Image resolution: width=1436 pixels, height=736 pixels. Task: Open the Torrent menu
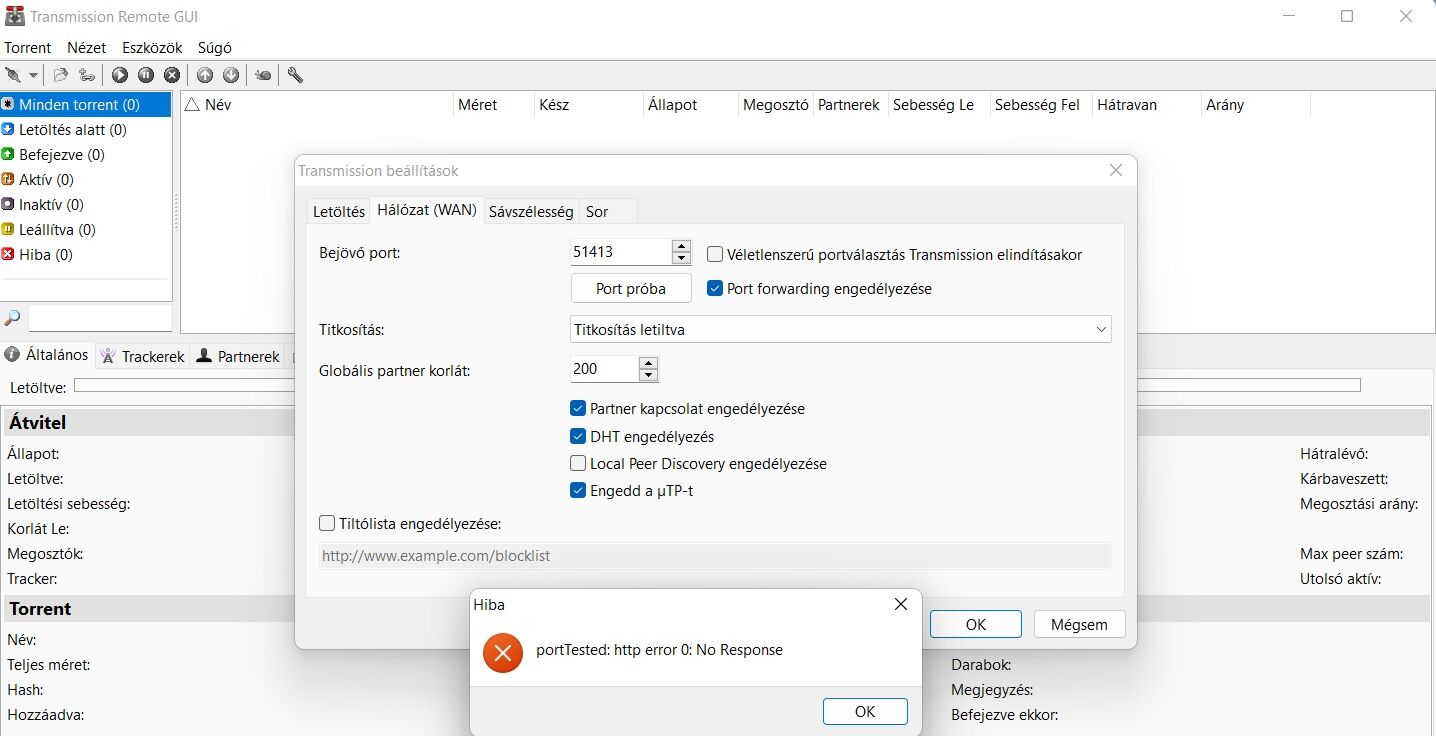tap(28, 47)
